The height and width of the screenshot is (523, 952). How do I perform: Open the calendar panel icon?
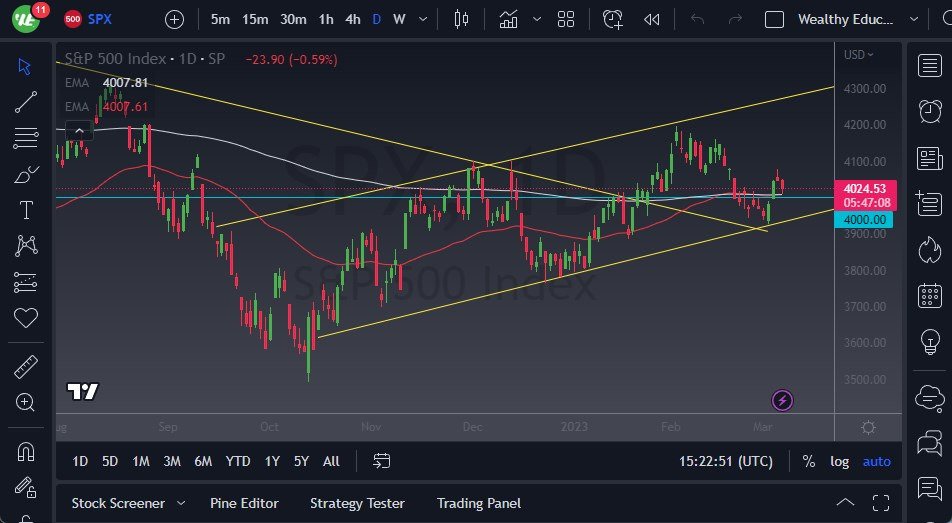[929, 296]
